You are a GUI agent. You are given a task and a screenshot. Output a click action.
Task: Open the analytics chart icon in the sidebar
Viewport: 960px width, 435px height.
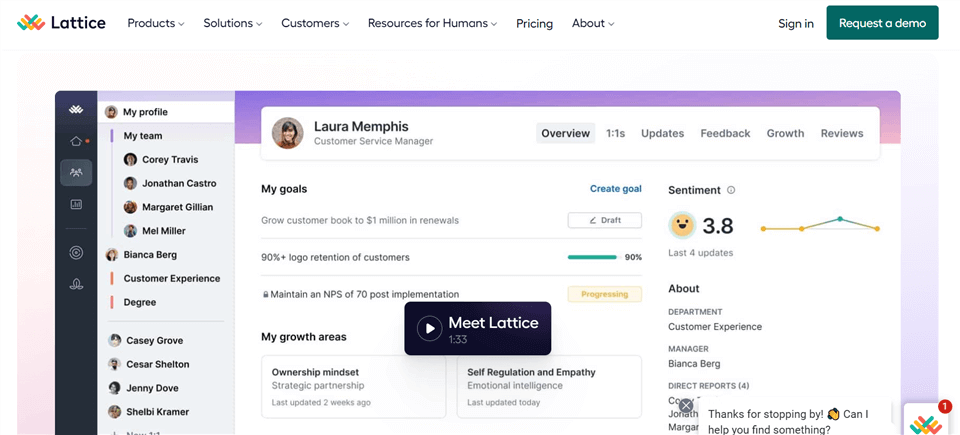point(76,204)
